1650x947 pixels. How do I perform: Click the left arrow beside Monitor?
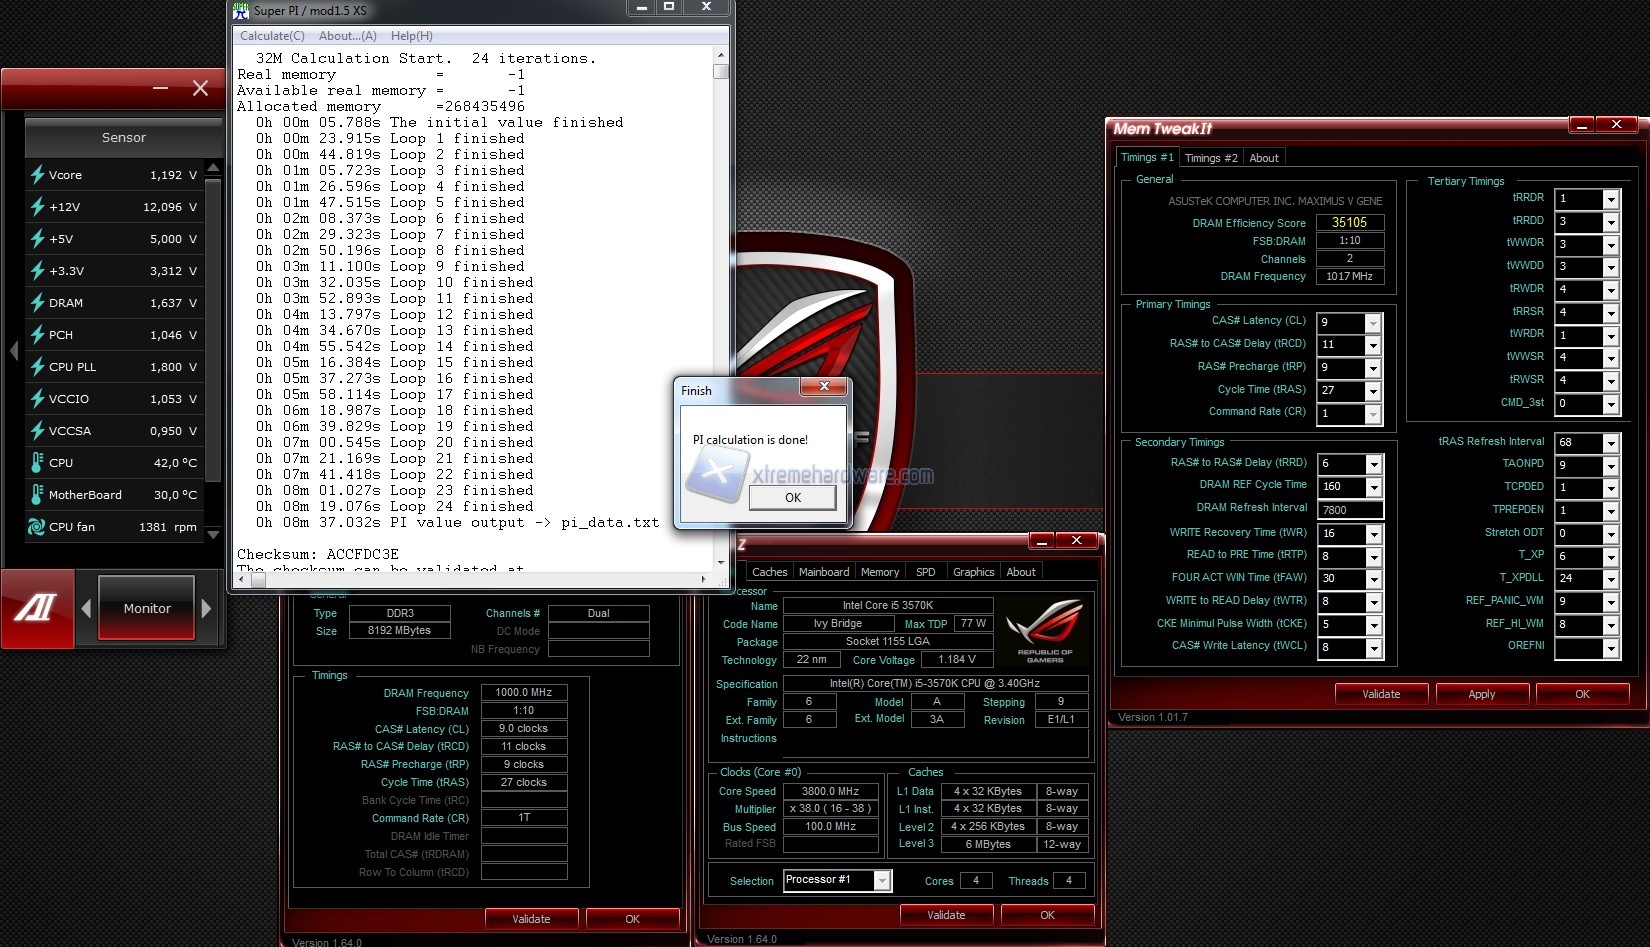(86, 608)
